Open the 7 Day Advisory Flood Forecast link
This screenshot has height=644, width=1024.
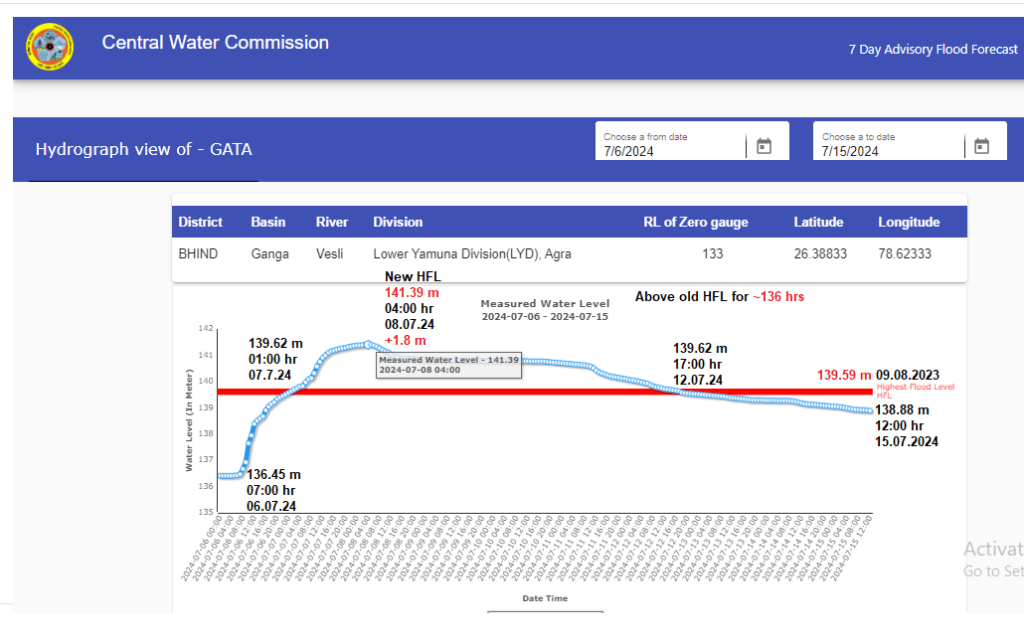932,49
